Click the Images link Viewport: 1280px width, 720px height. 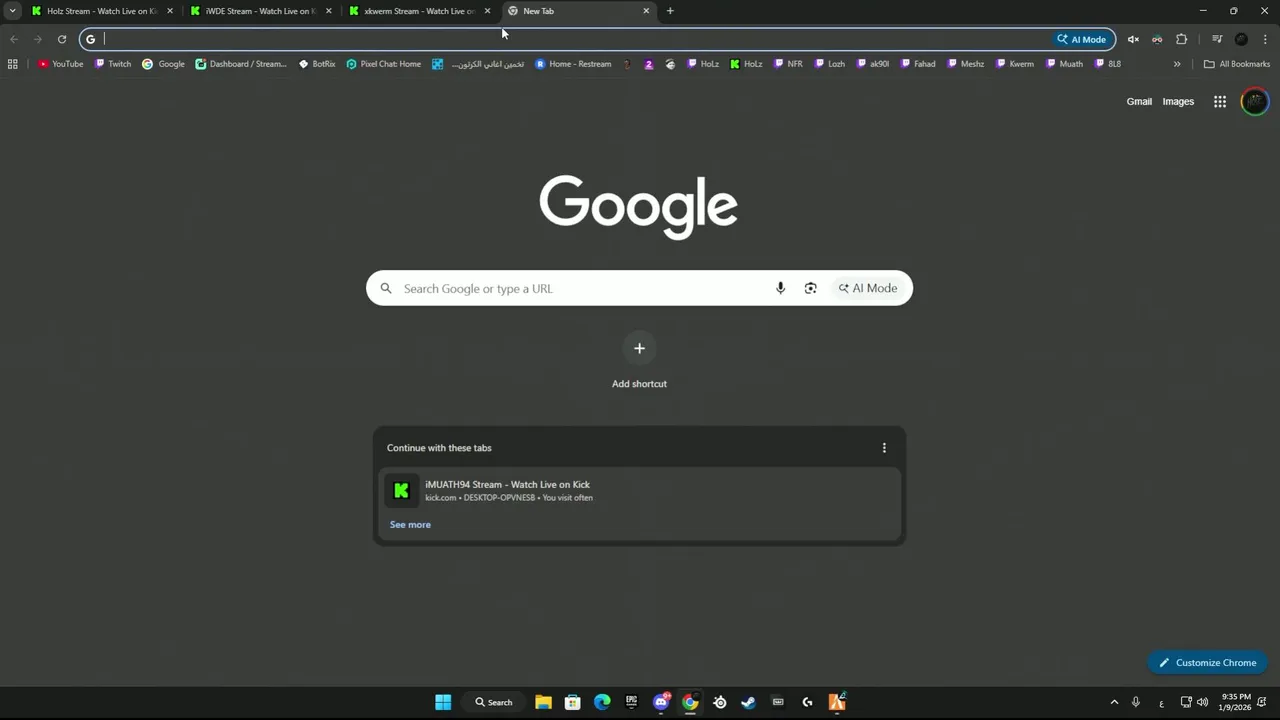(1178, 101)
